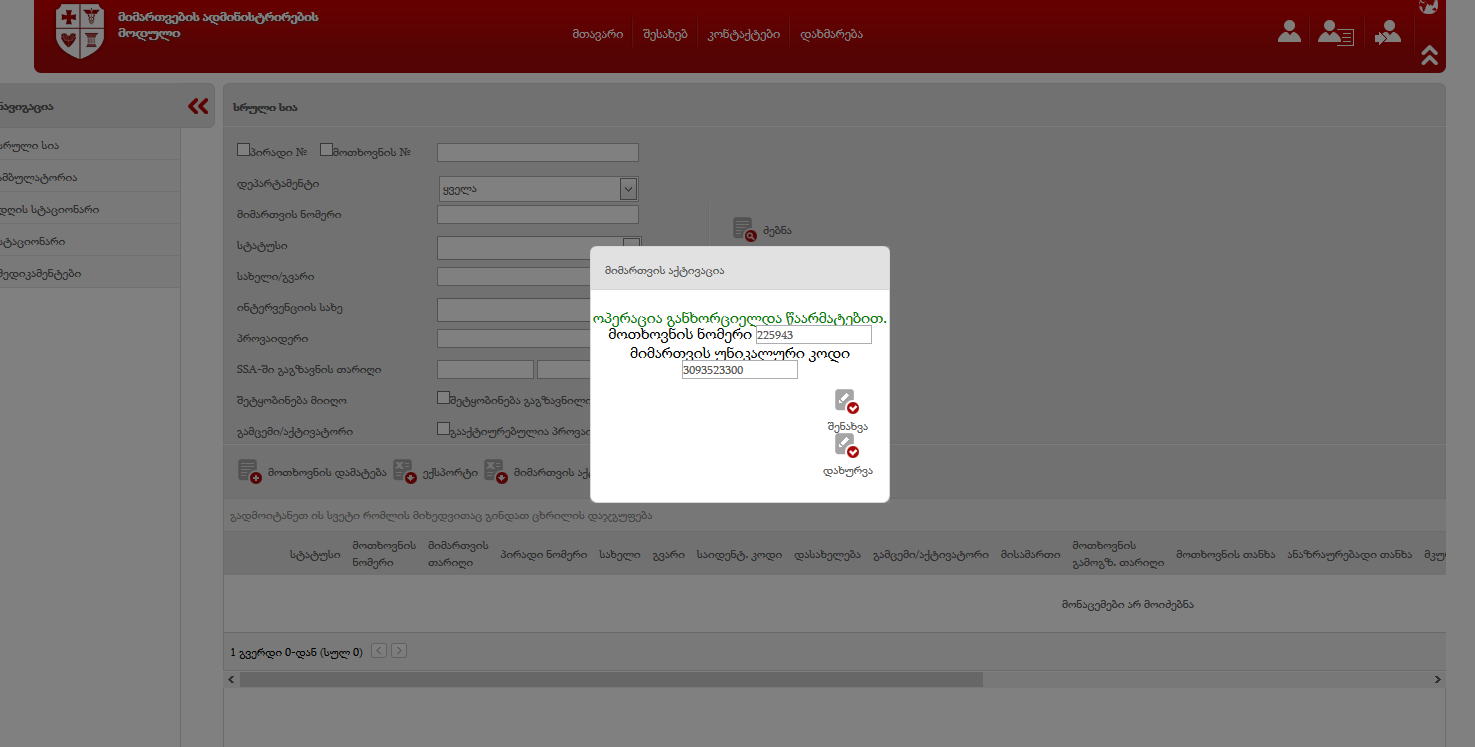Click the user login arrow icon

coord(1388,33)
